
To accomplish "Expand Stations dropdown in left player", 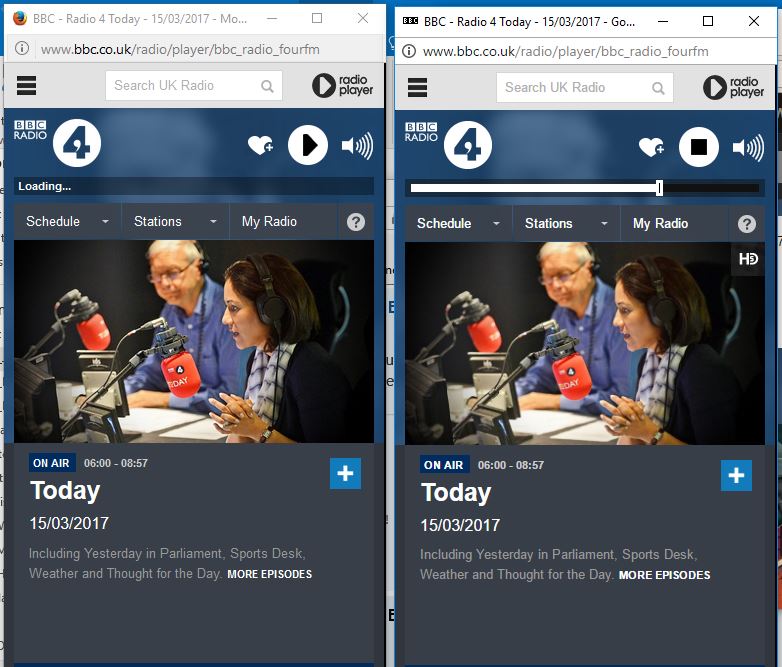I will coord(175,222).
